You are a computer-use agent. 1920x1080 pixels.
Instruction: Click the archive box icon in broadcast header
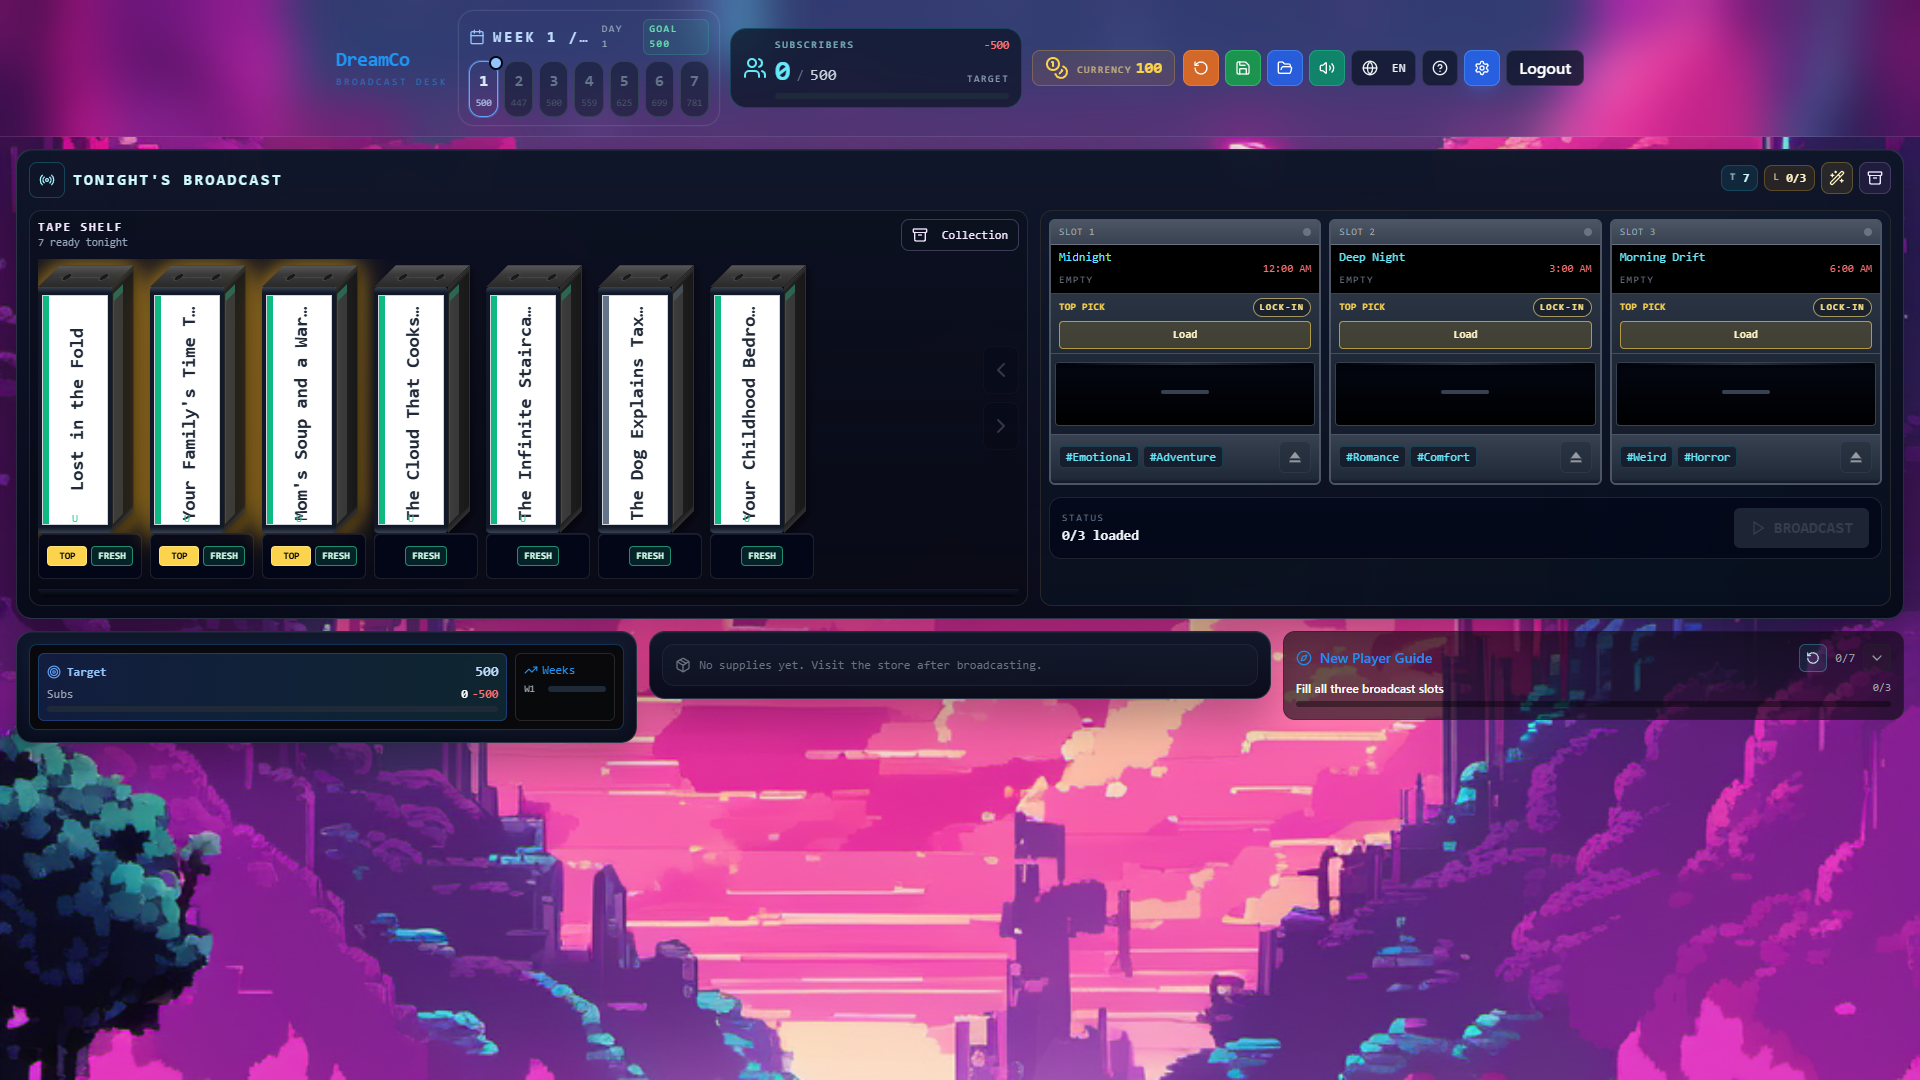click(1875, 178)
